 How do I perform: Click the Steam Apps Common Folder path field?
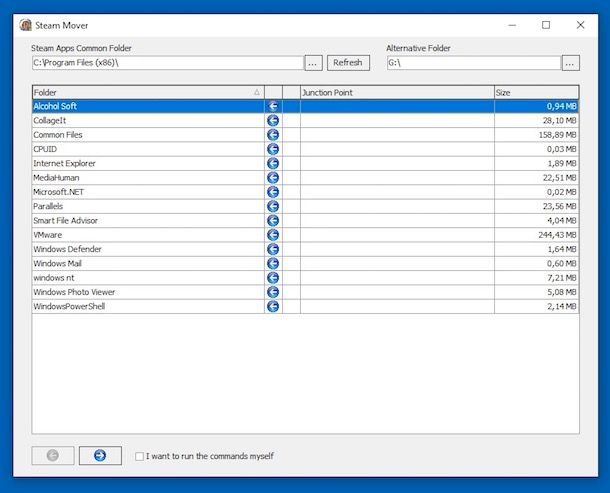(166, 63)
